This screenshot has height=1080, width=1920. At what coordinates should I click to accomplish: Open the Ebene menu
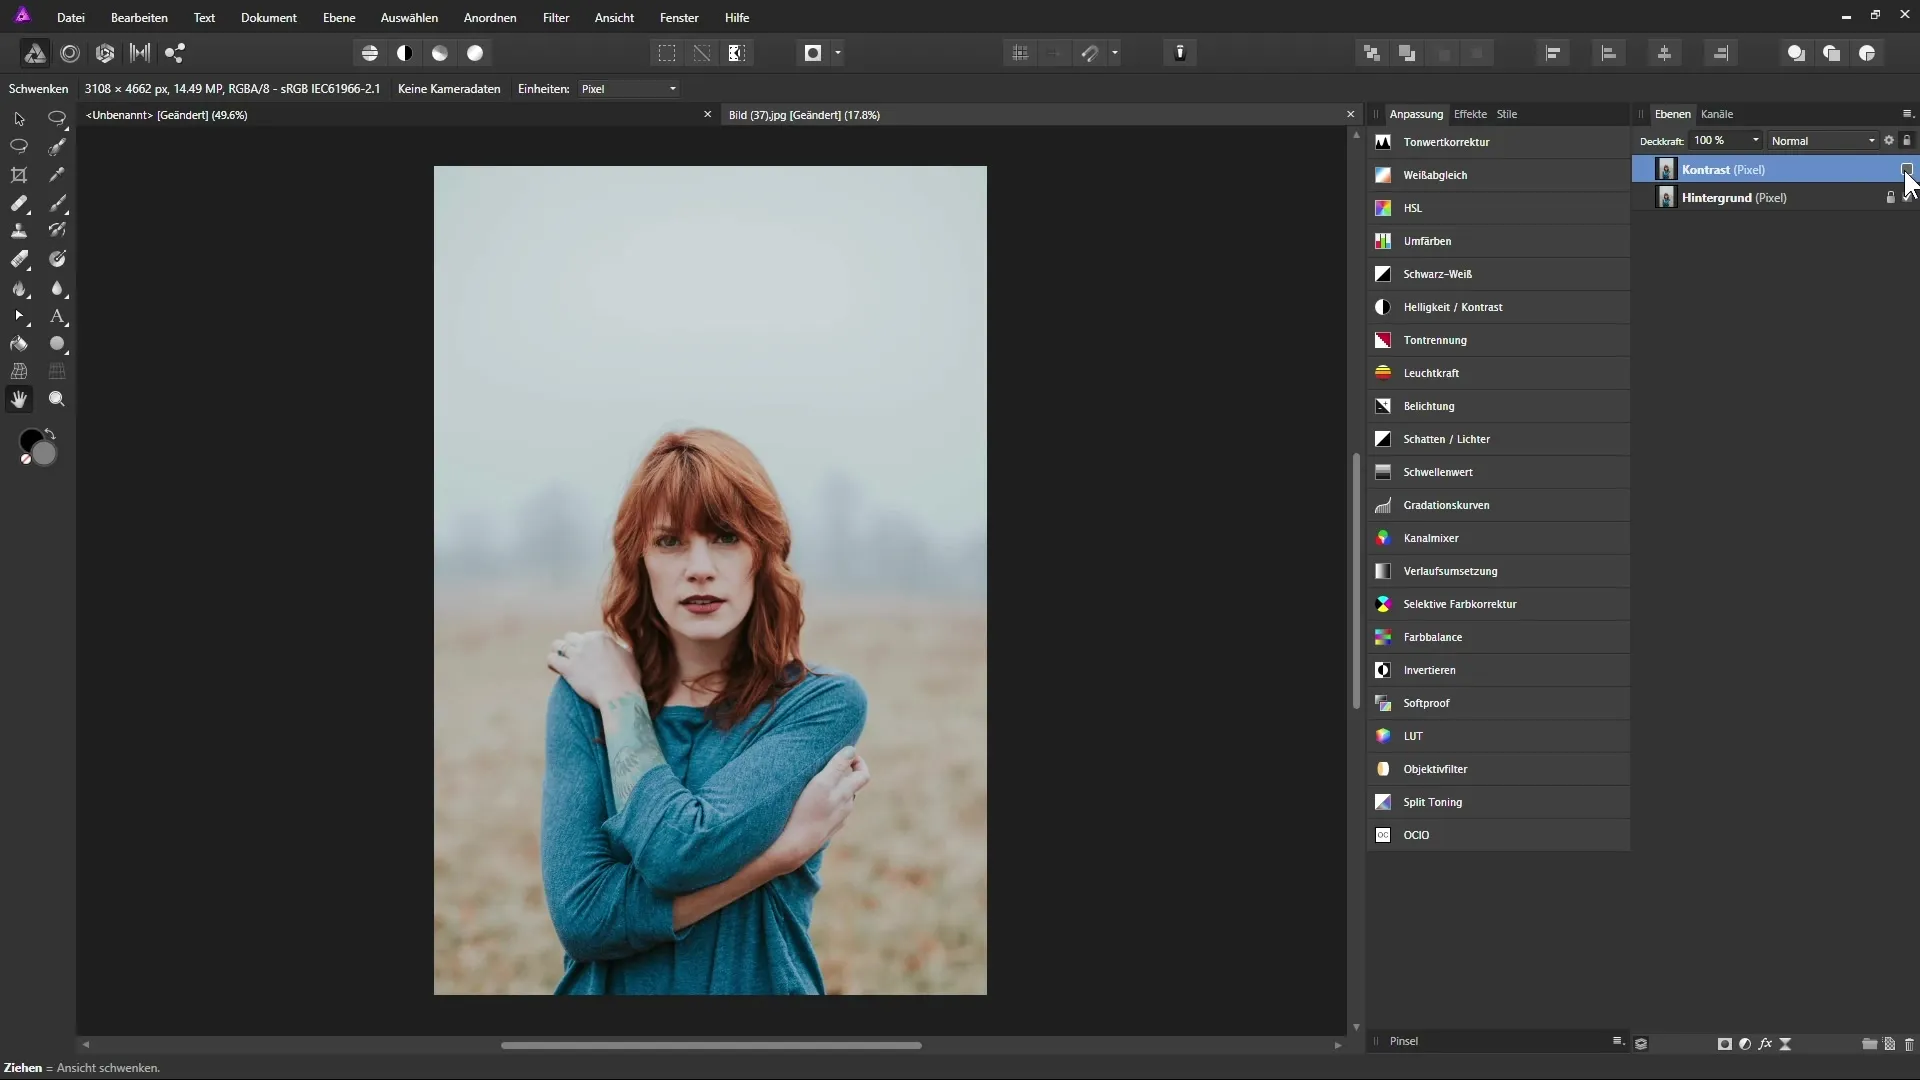coord(339,18)
